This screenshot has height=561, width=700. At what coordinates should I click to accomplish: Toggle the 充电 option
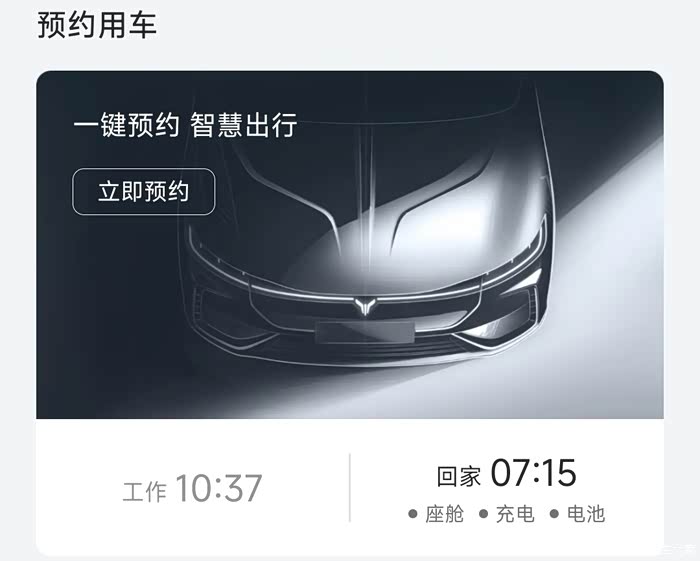[x=507, y=514]
